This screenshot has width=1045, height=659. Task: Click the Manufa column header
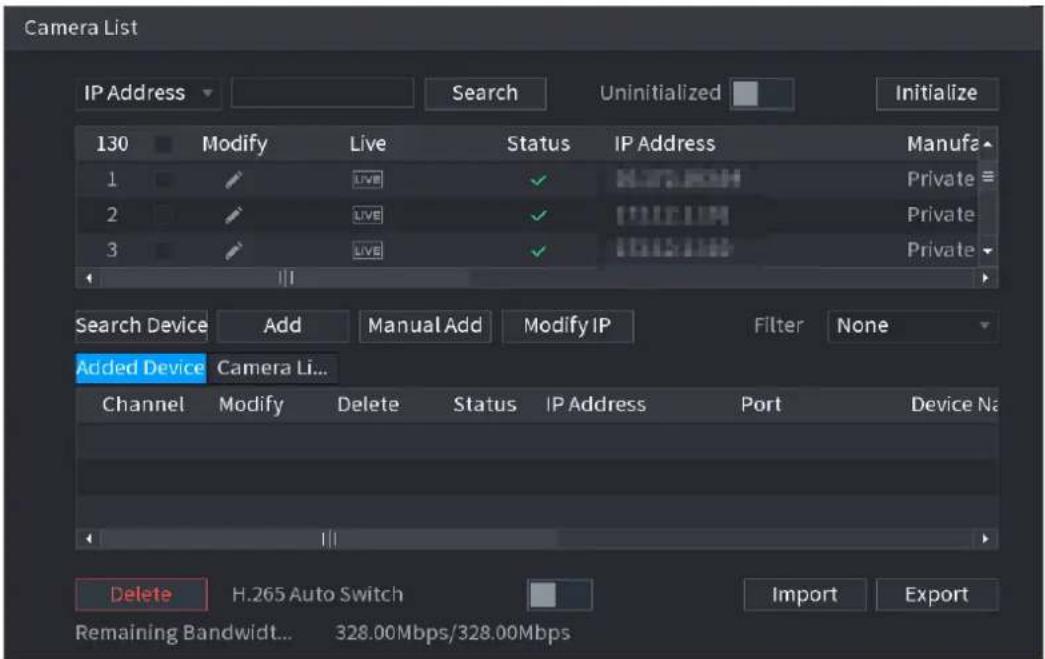pyautogui.click(x=942, y=144)
